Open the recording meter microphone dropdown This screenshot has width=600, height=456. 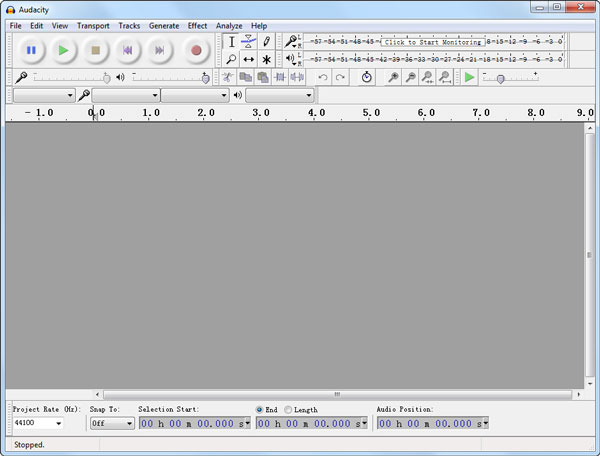[292, 41]
